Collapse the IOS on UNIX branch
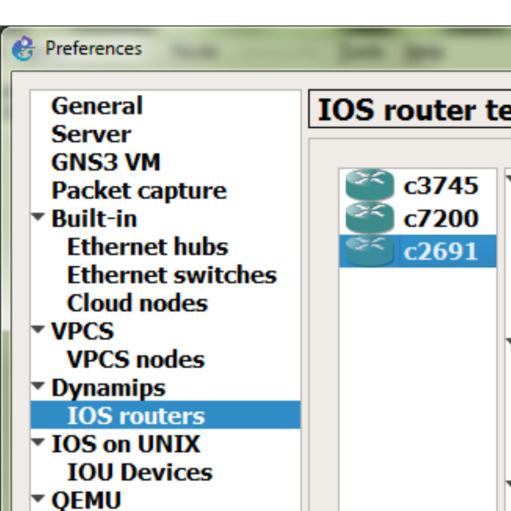The height and width of the screenshot is (511, 511). (x=38, y=442)
